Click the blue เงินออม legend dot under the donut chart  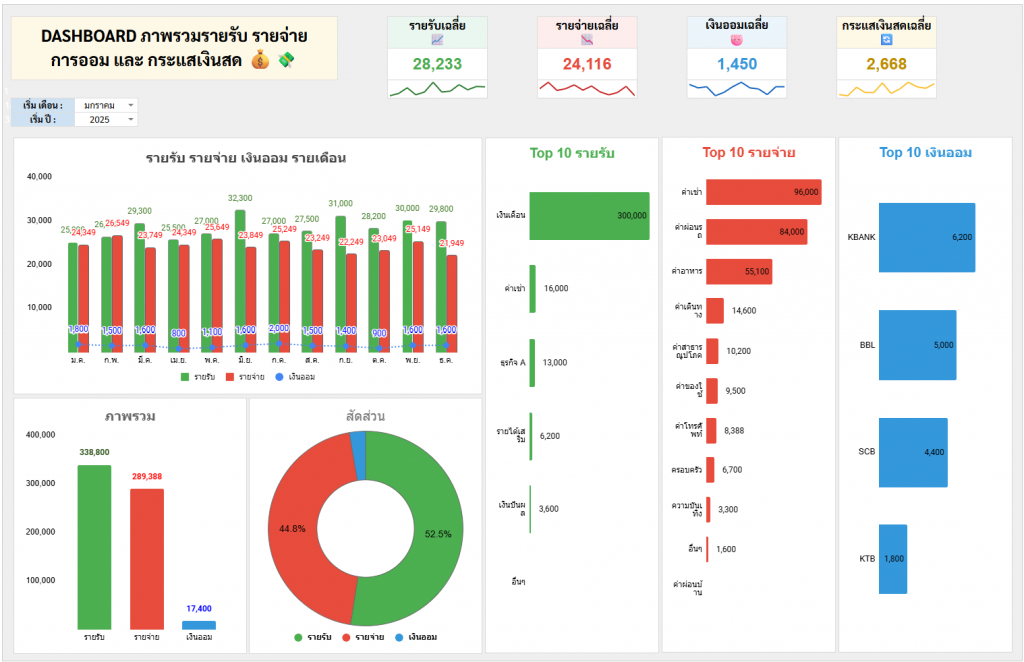coord(399,637)
